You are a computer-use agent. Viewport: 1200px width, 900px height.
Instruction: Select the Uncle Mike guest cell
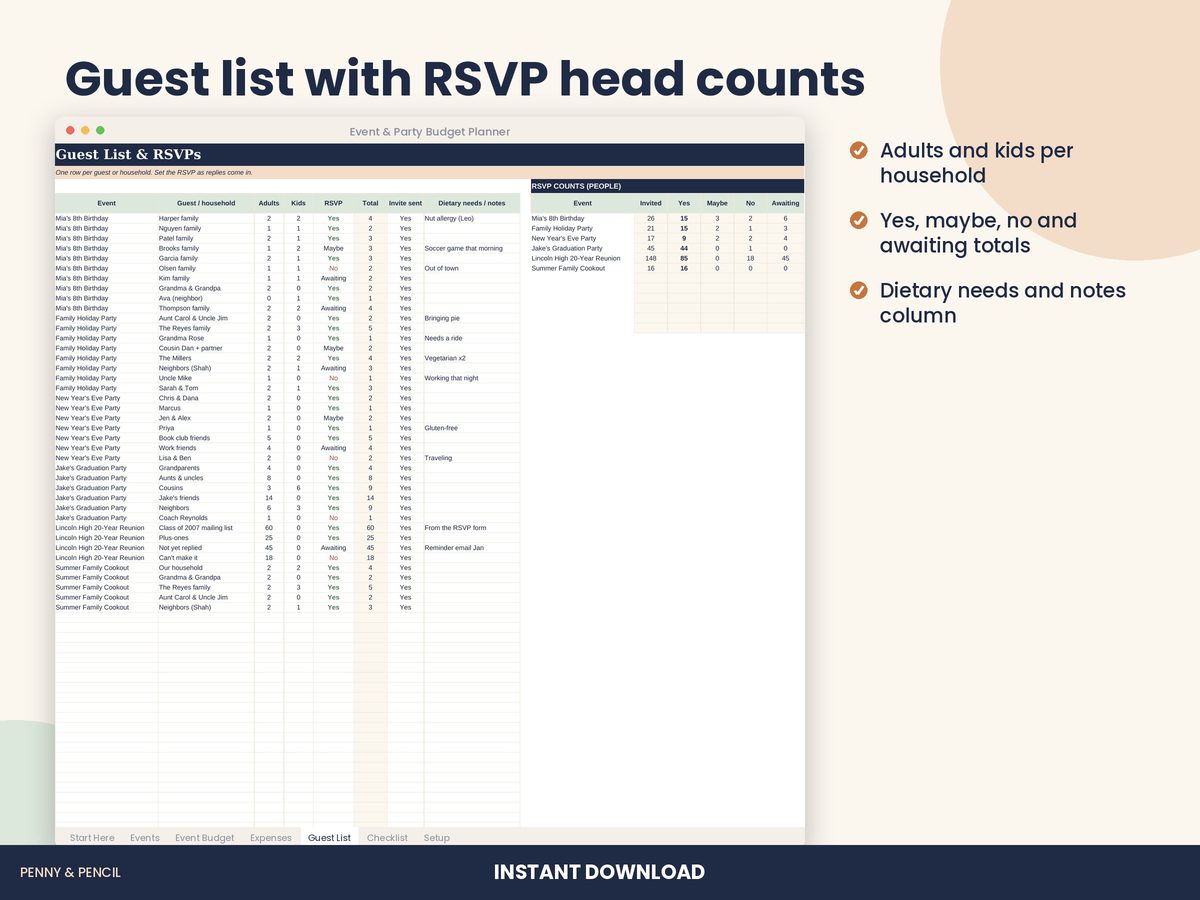[x=206, y=378]
